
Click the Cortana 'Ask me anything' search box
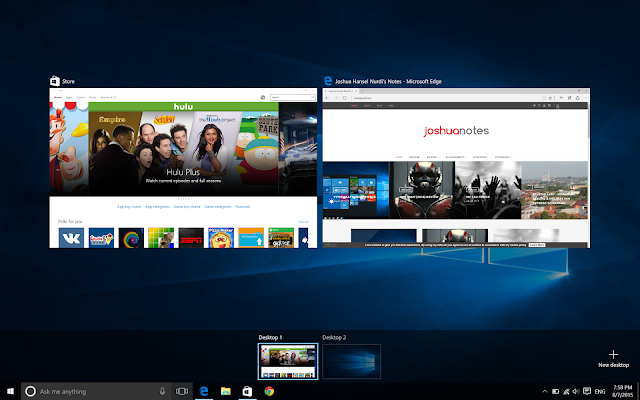click(x=97, y=391)
